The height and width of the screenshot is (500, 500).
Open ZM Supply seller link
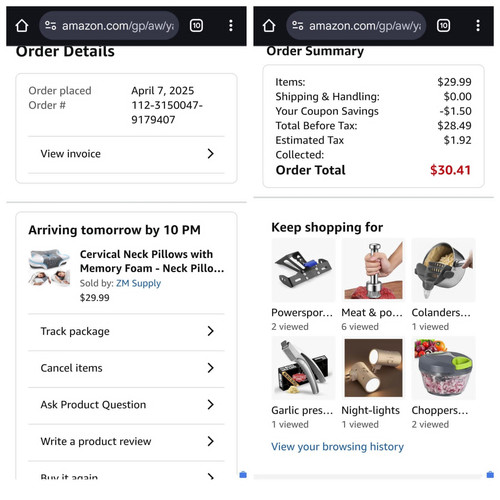[x=138, y=283]
